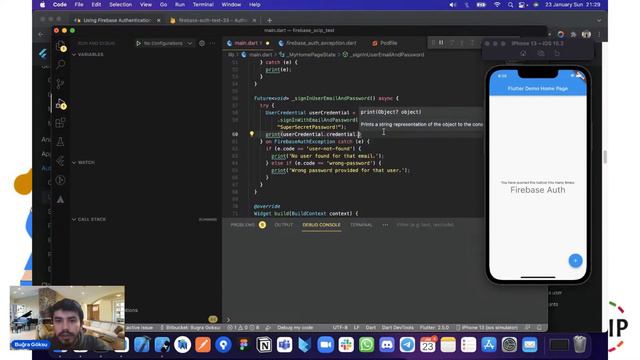Open the Problems panel tab
Screen dimensions: 640x360
[x=248, y=225]
